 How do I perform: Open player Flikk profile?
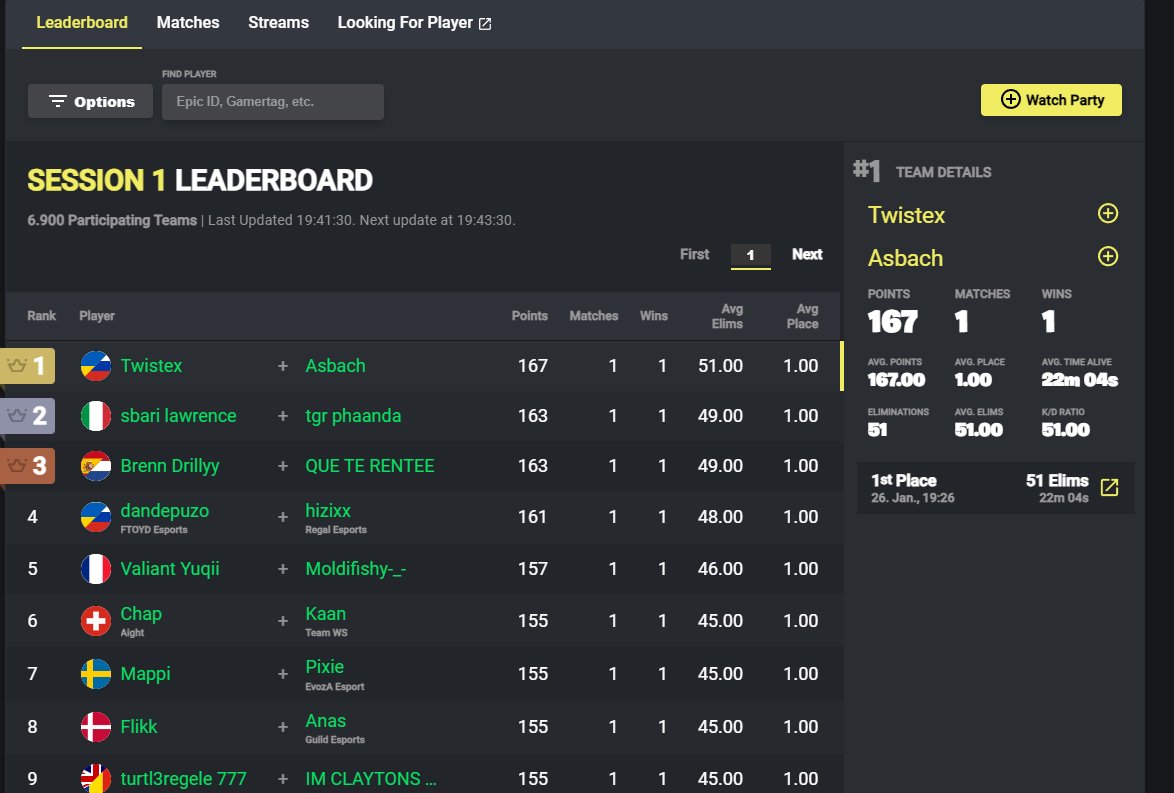click(x=139, y=726)
